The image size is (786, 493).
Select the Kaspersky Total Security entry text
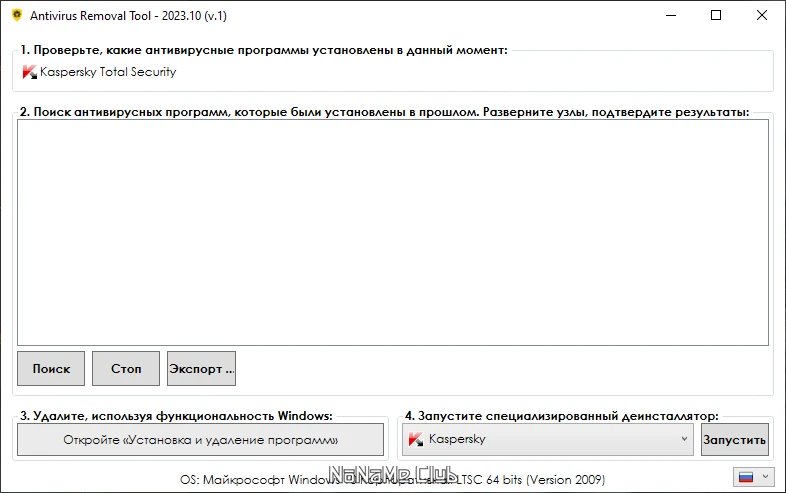pos(108,72)
